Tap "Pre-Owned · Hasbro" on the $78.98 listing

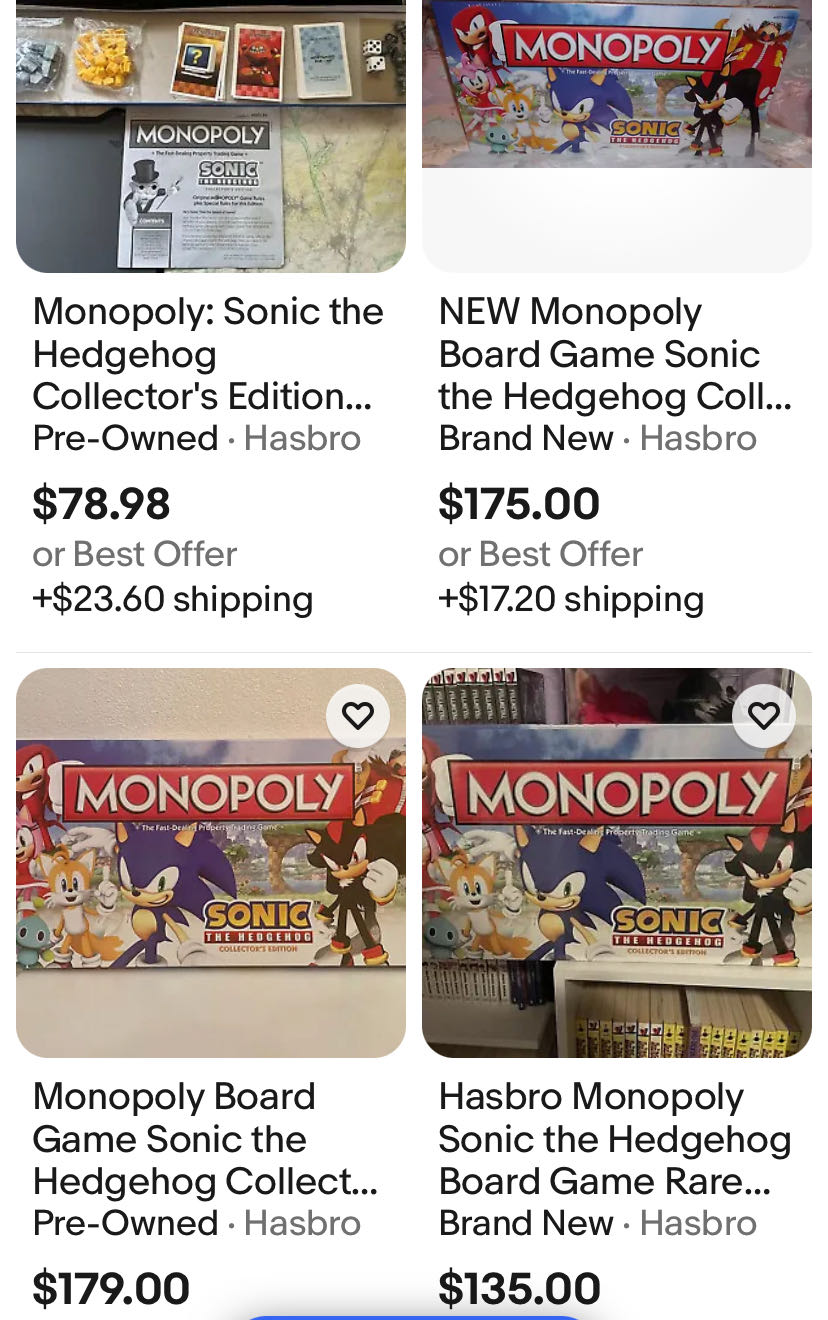point(196,438)
